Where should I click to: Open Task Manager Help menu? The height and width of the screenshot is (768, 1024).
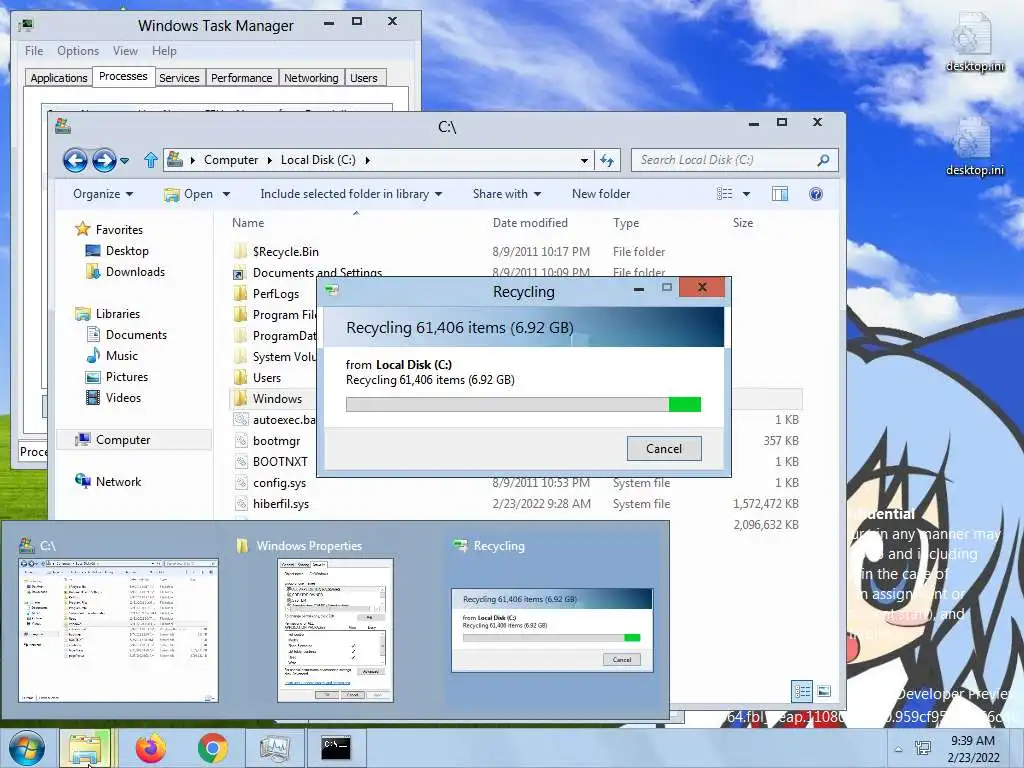point(164,51)
